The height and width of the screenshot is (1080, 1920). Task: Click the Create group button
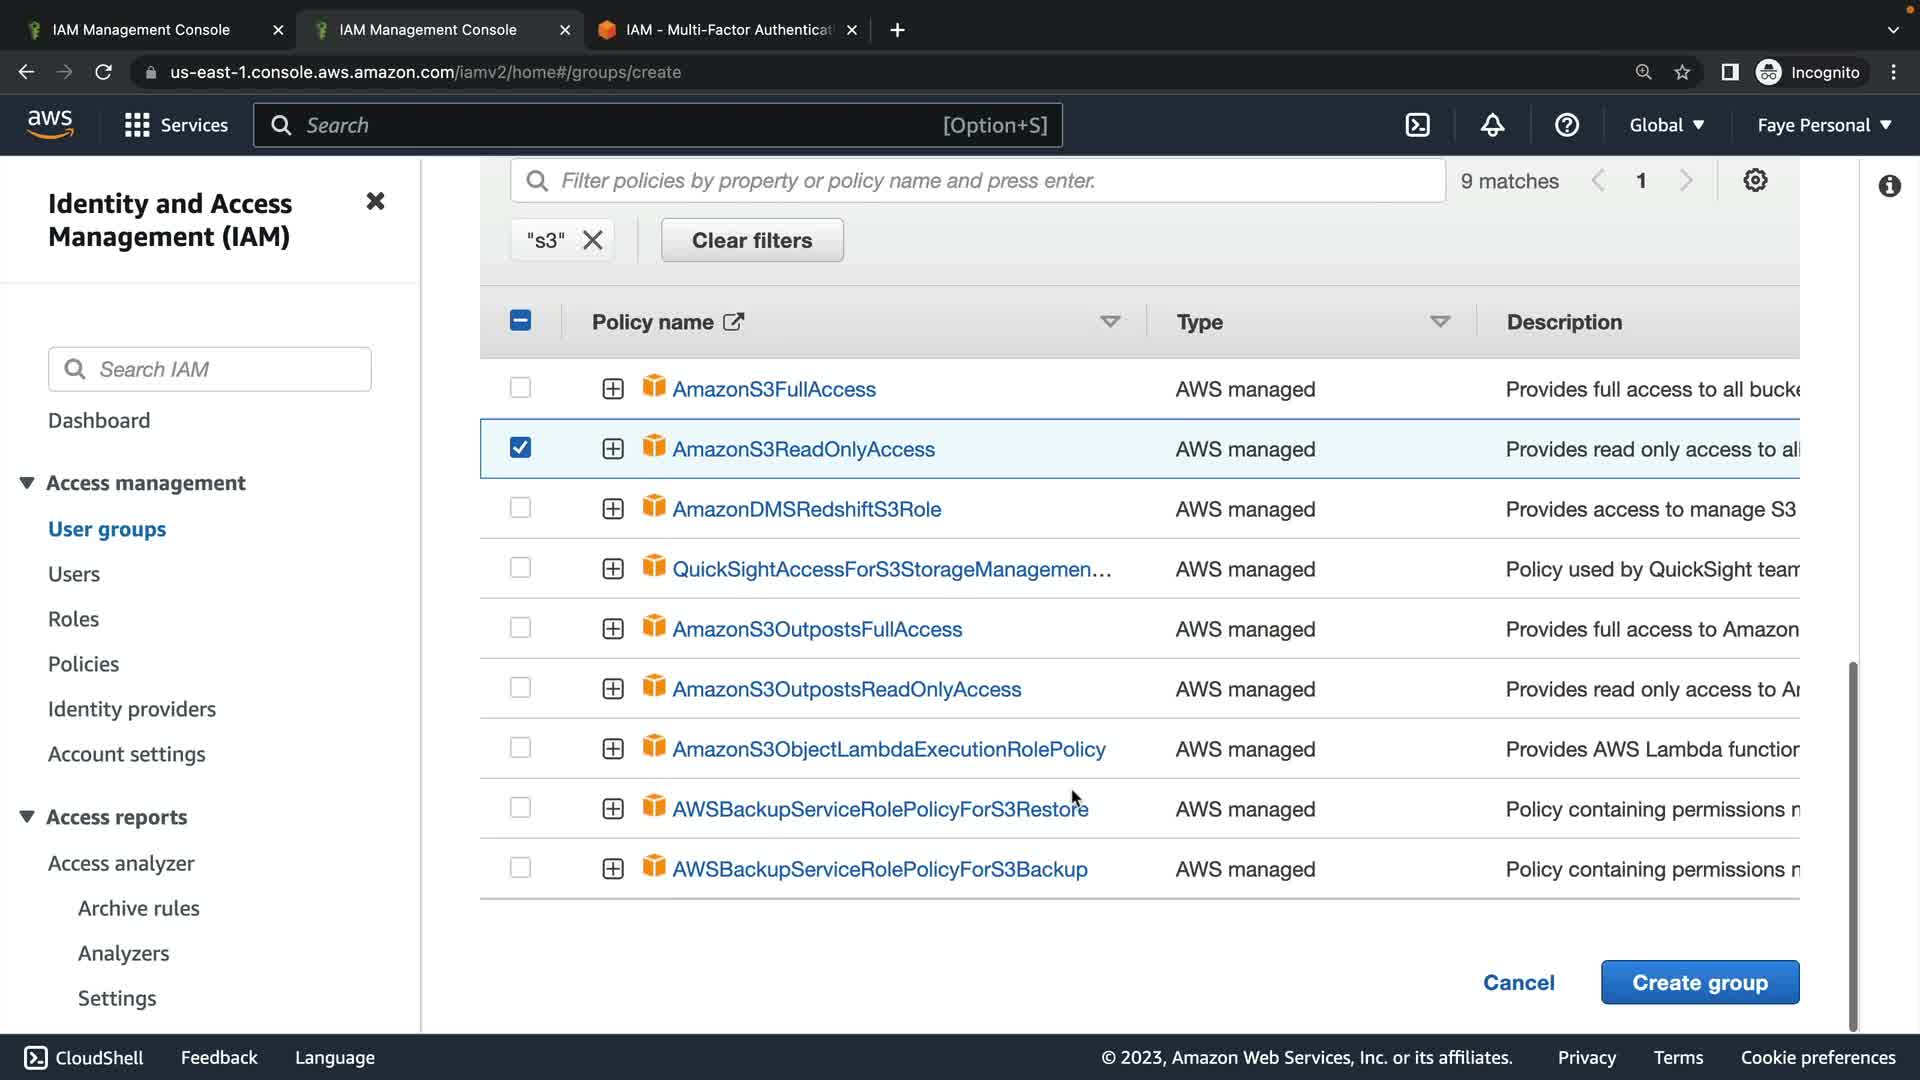tap(1699, 983)
